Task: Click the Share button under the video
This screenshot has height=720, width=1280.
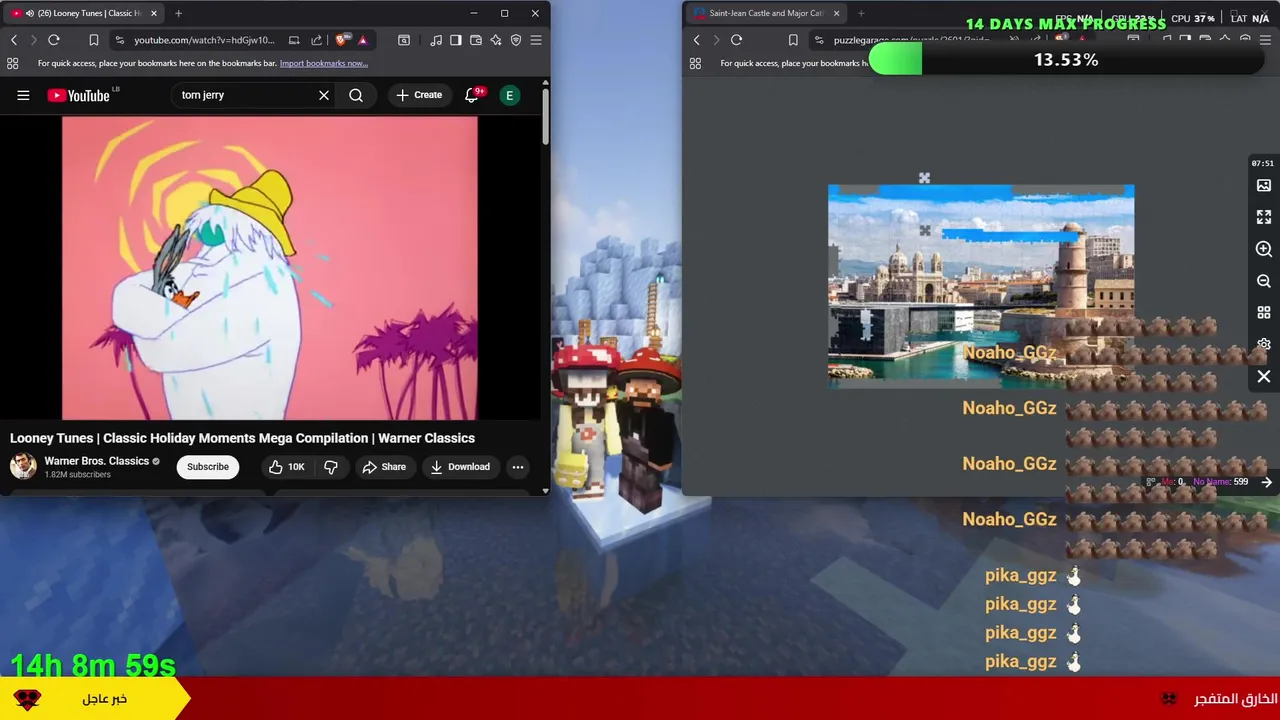Action: (x=384, y=467)
